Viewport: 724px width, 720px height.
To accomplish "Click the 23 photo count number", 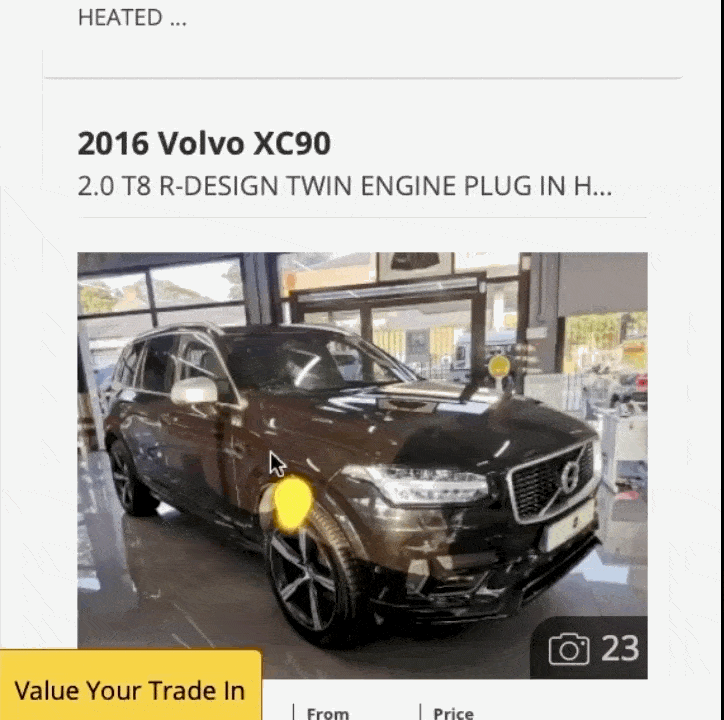I will pos(620,648).
